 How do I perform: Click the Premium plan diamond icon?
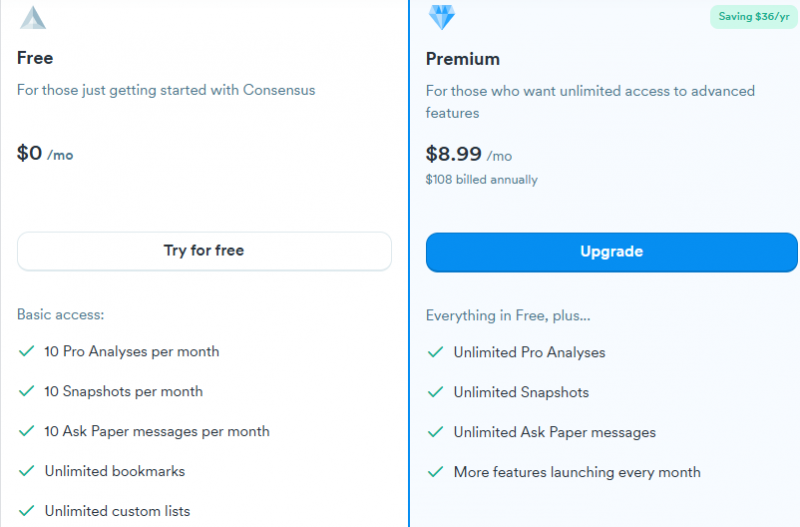441,17
